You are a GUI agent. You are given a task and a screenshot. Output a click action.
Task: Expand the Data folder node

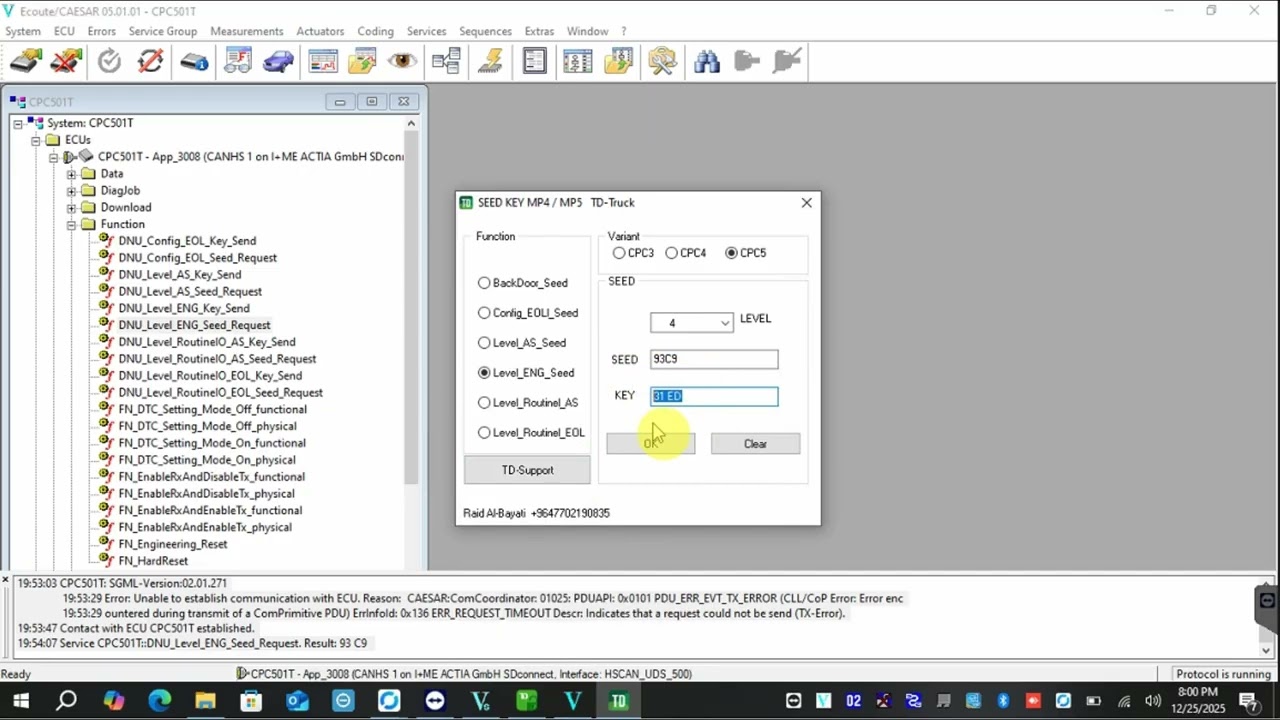pos(72,174)
